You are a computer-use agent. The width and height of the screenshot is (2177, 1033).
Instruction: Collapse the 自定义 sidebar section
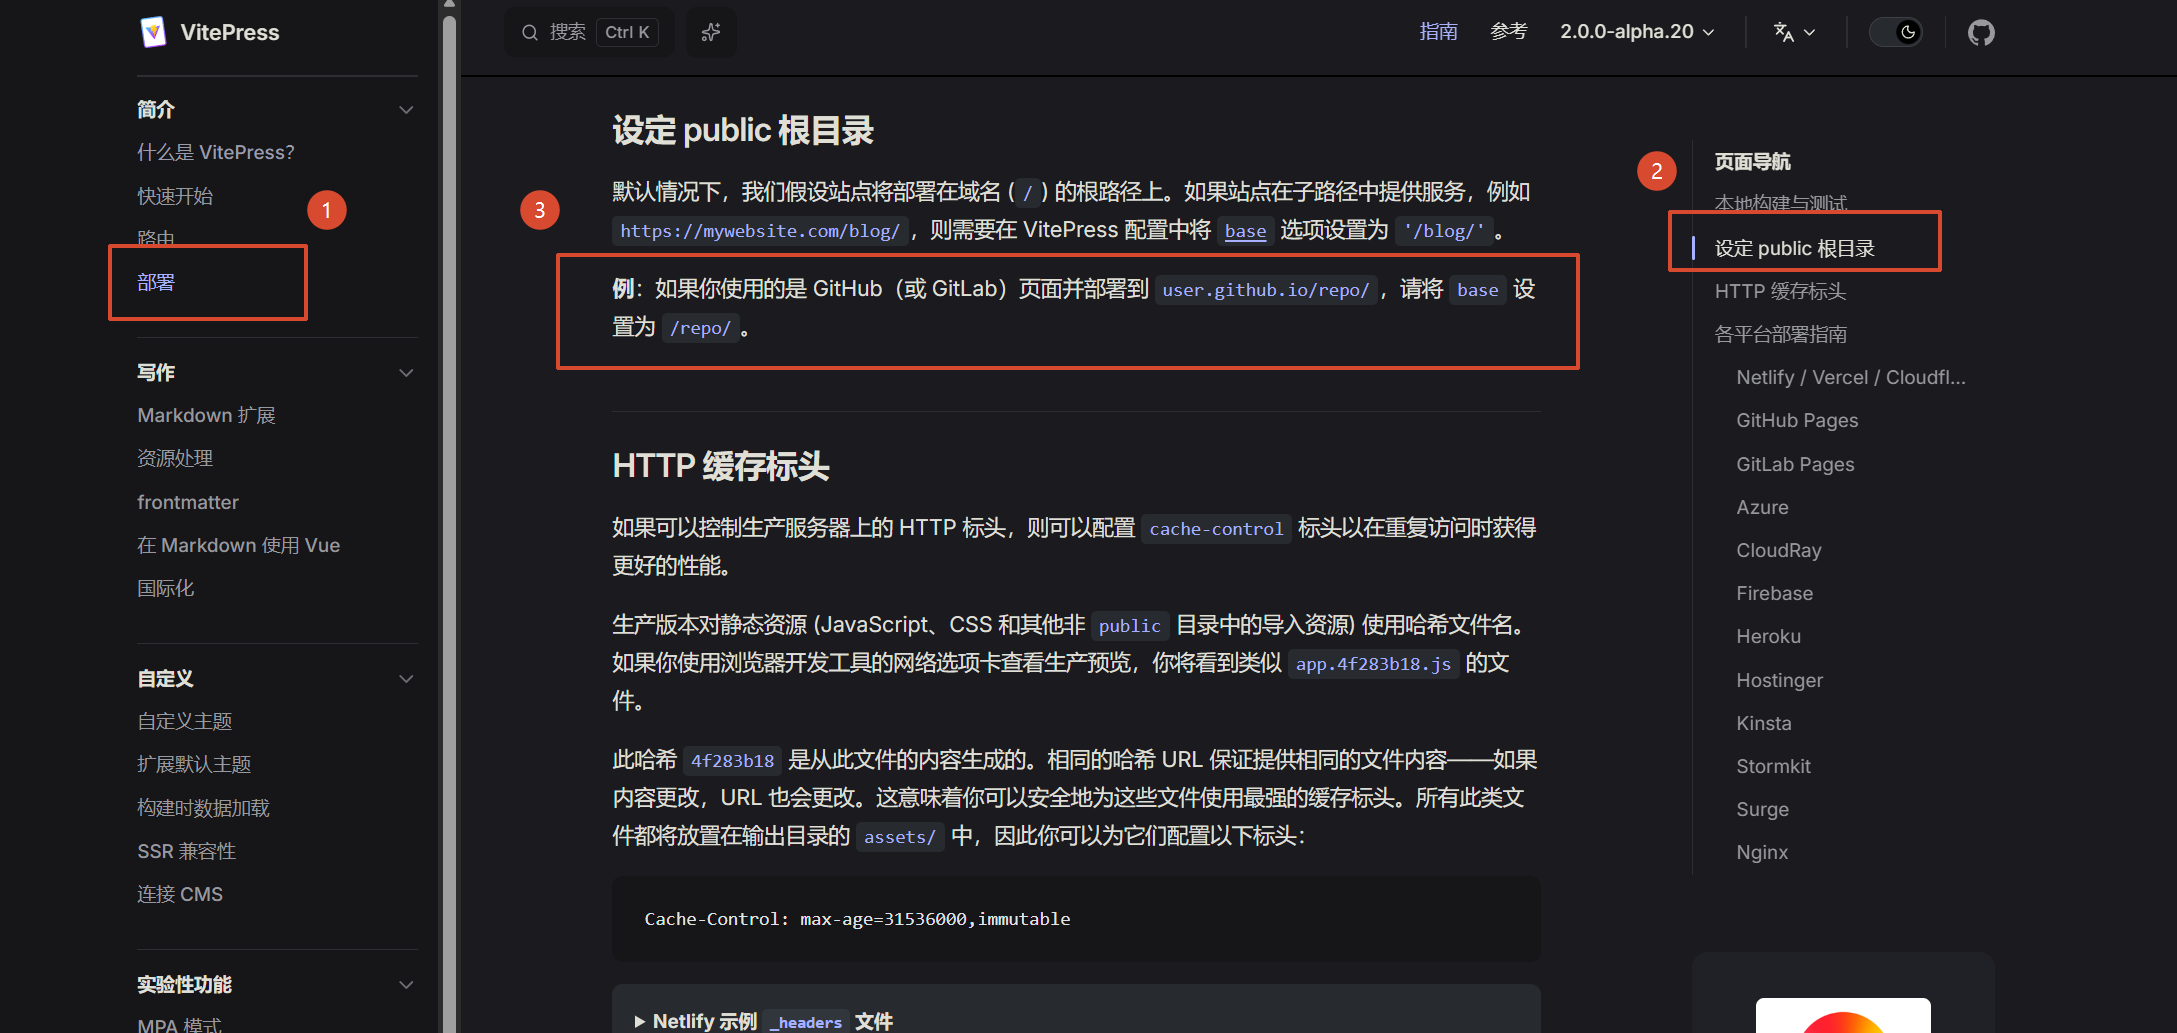[x=406, y=679]
